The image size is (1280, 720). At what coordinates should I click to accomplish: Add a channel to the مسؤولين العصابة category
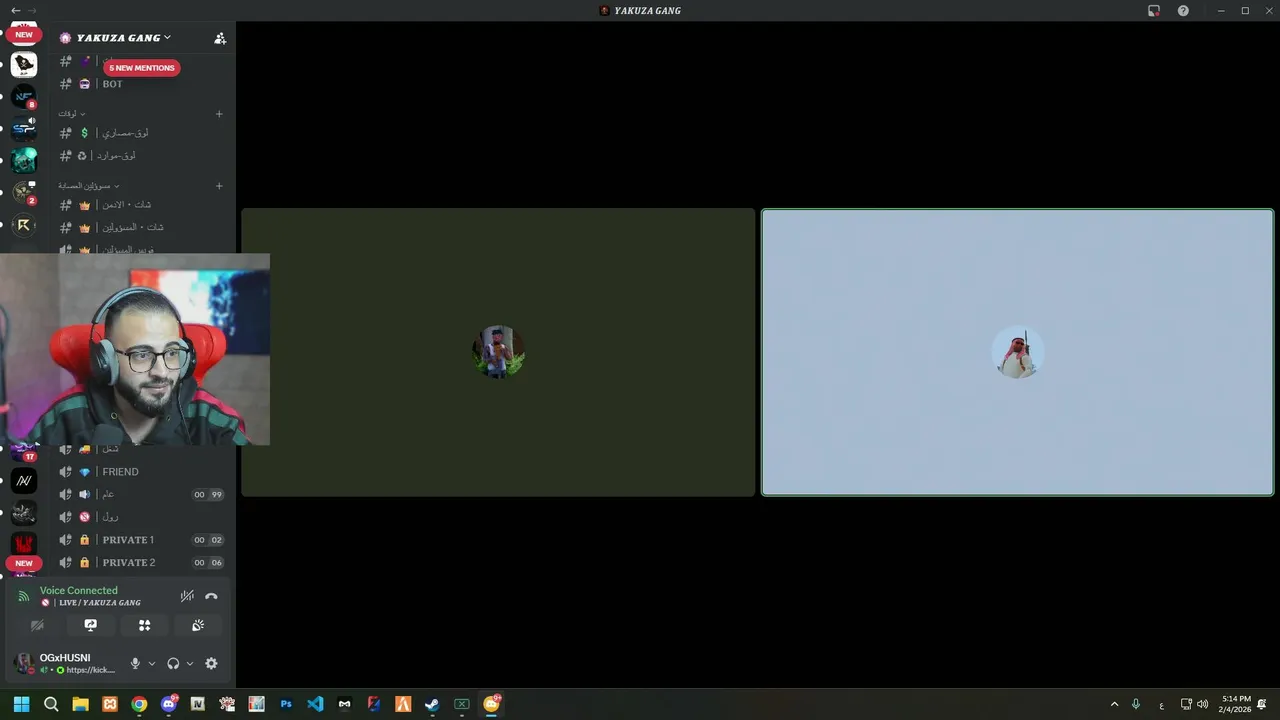point(219,186)
